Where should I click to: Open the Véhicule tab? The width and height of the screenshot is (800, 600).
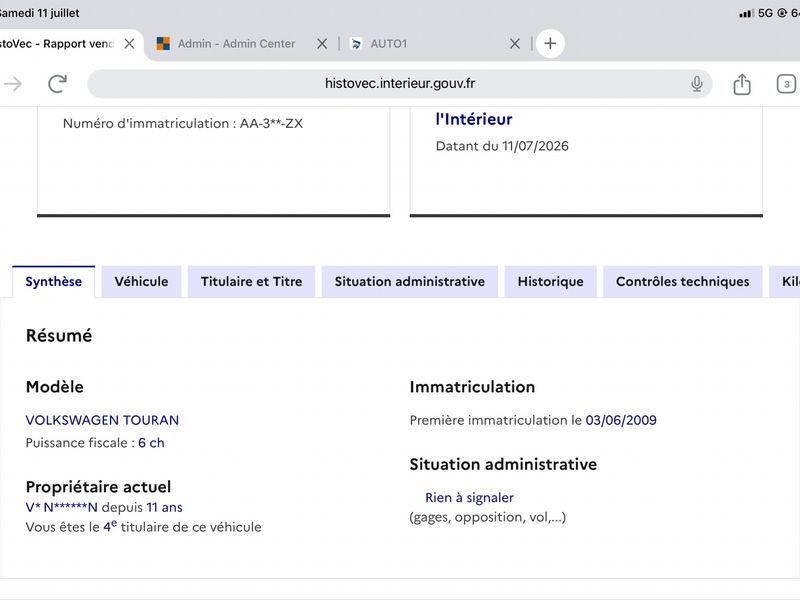pyautogui.click(x=141, y=282)
